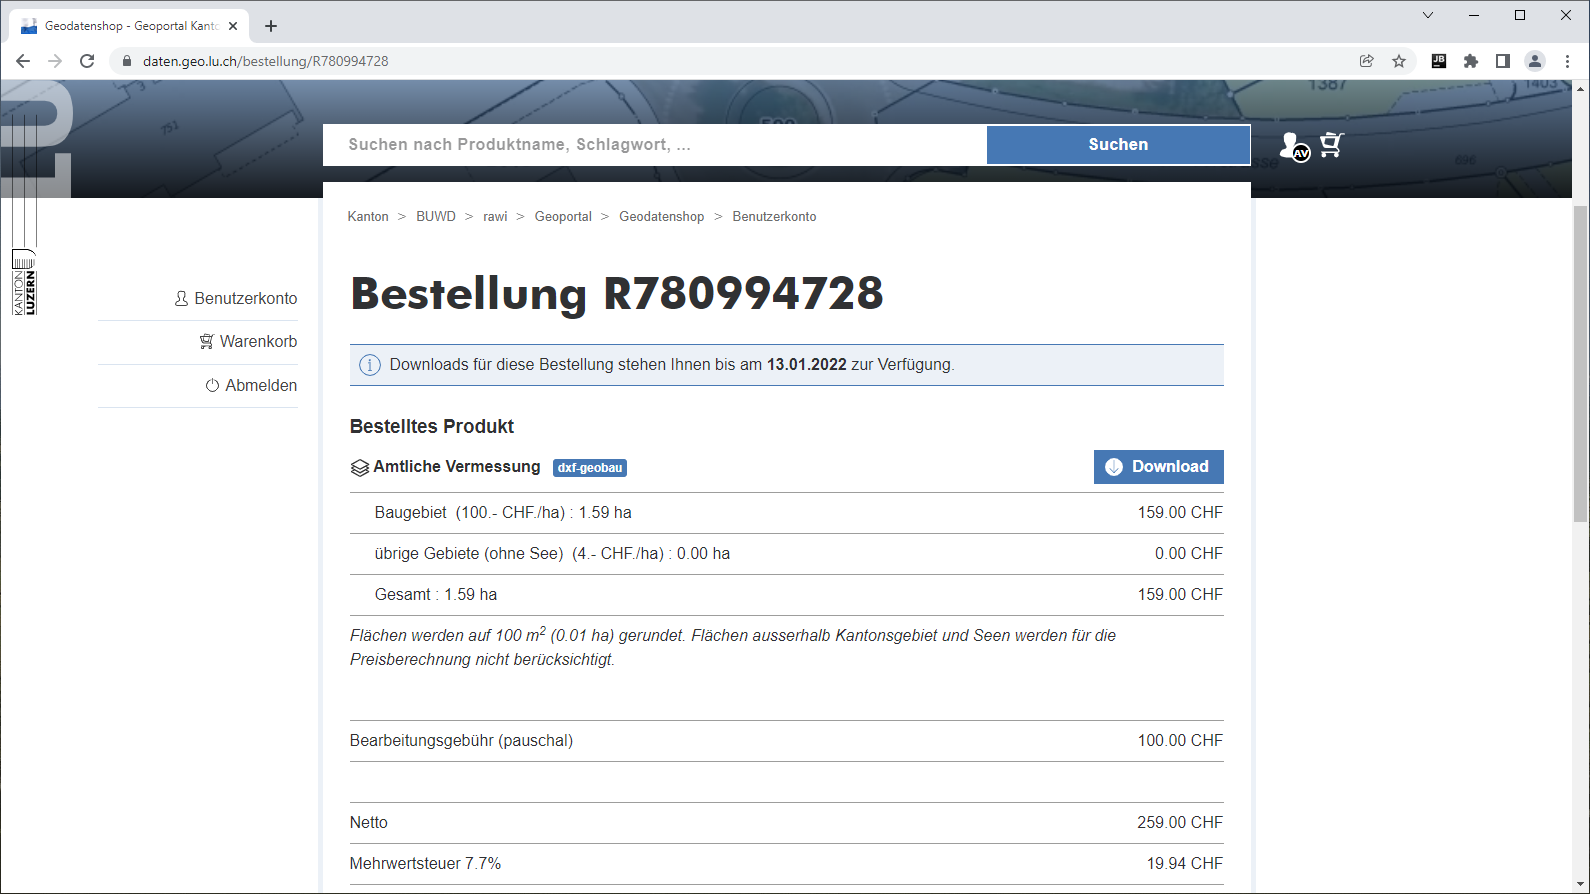Reload the page
Screen dimensions: 1590x894
[87, 61]
